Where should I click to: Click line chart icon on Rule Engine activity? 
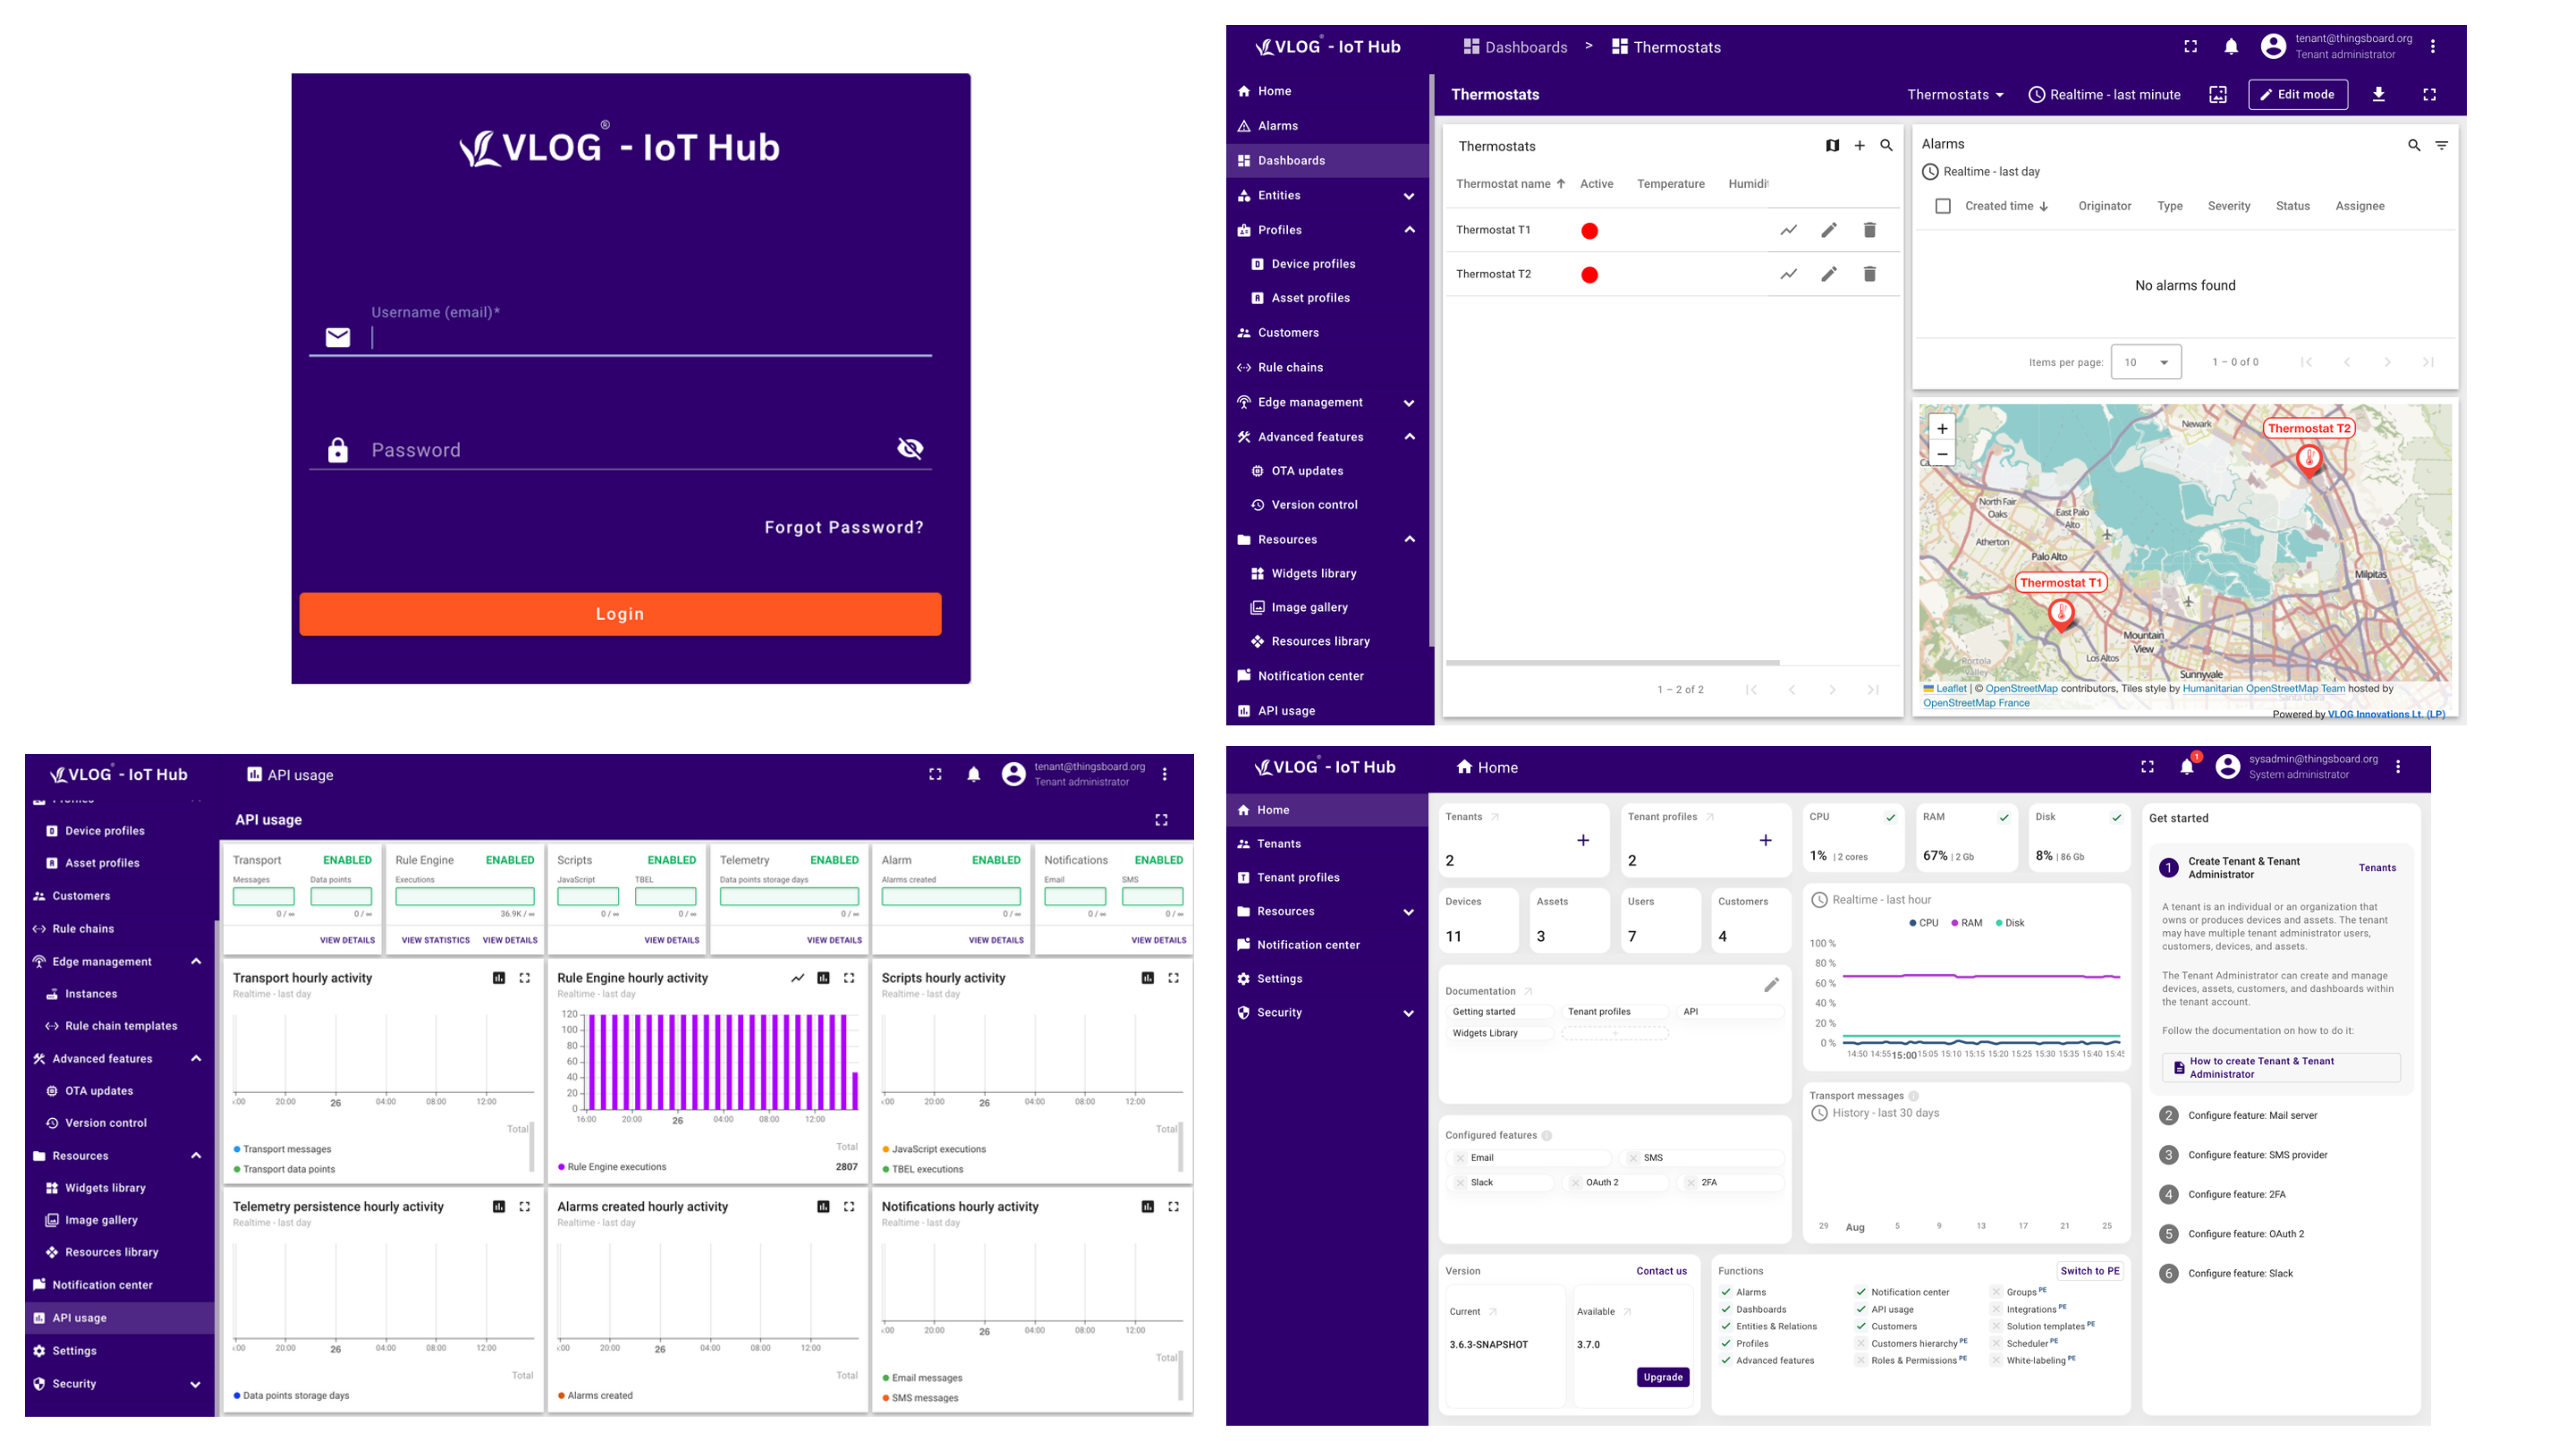(x=797, y=978)
